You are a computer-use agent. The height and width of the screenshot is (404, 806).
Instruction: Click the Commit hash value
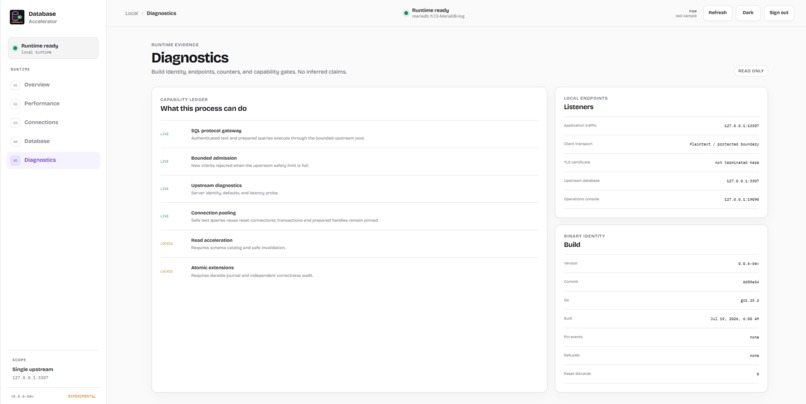(x=751, y=282)
